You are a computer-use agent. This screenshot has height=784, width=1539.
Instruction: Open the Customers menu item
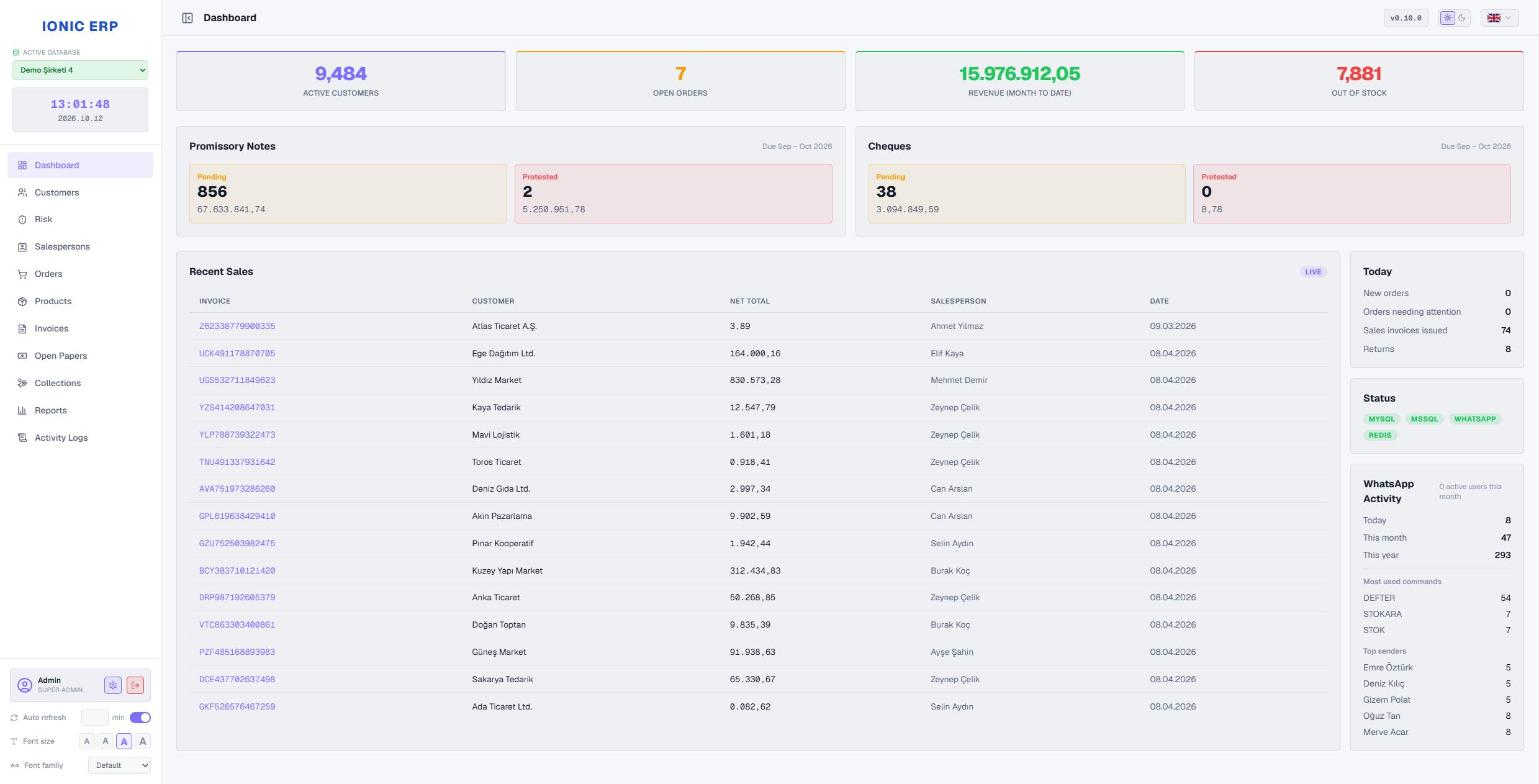point(80,192)
